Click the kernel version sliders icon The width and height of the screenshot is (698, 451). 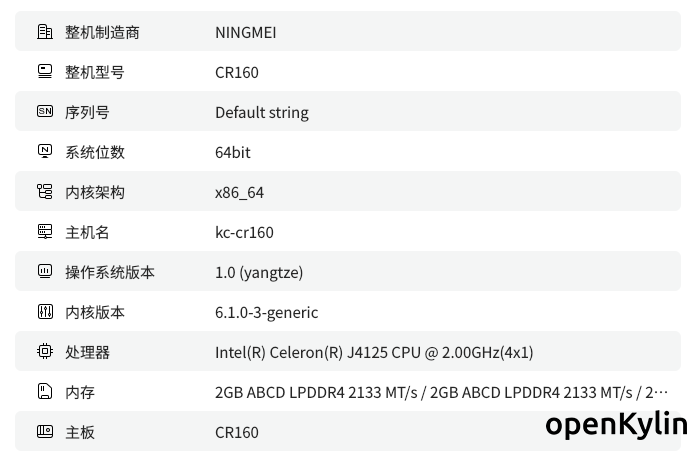pyautogui.click(x=45, y=312)
